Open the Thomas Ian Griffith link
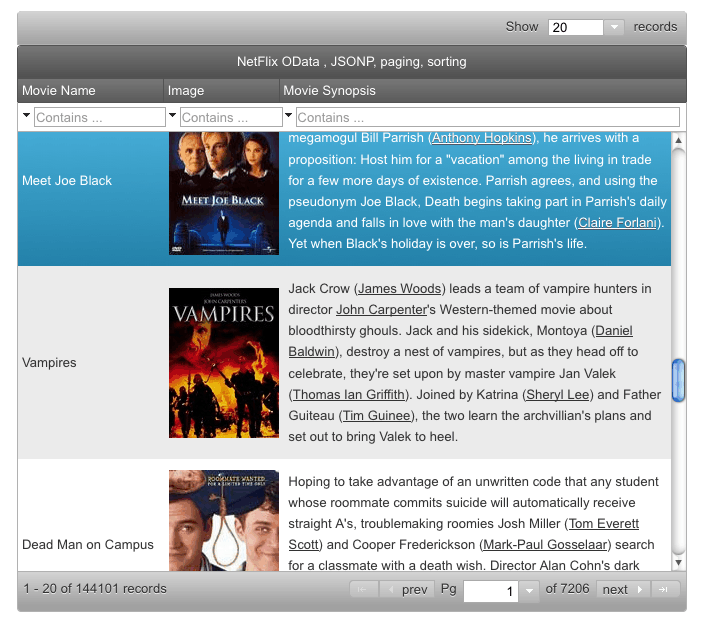The height and width of the screenshot is (620, 716). [349, 394]
